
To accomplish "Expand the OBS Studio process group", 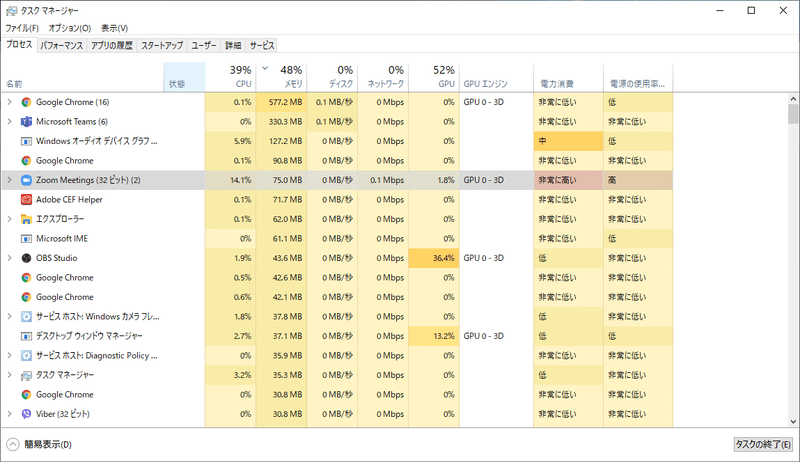I will [9, 258].
